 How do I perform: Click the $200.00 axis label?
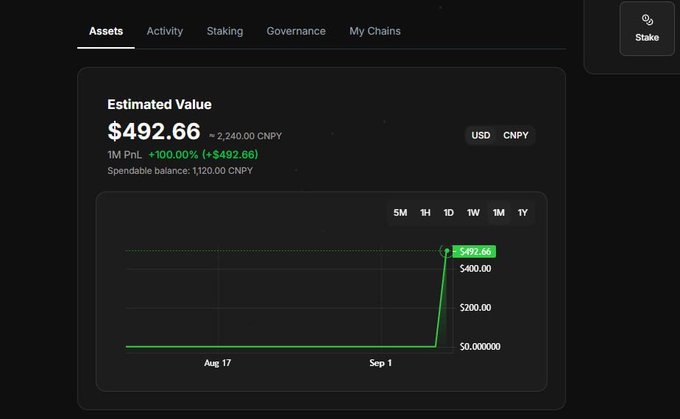pyautogui.click(x=475, y=308)
